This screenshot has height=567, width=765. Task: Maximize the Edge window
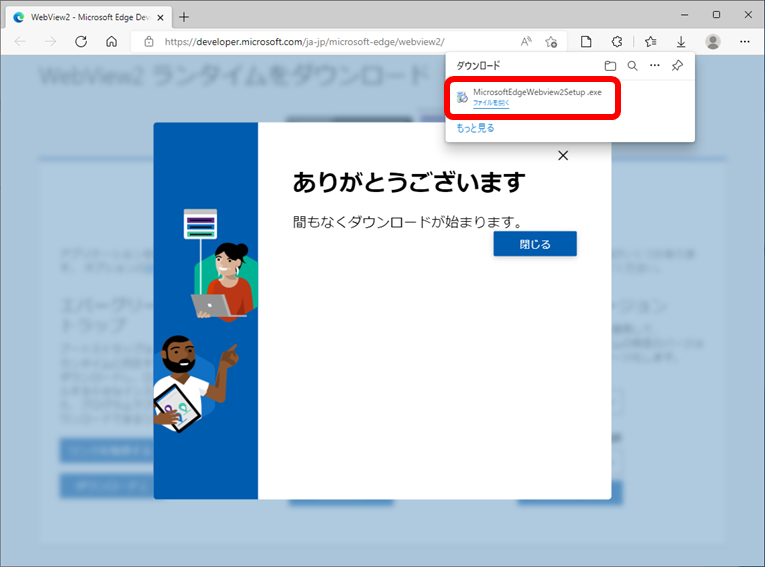coord(716,15)
